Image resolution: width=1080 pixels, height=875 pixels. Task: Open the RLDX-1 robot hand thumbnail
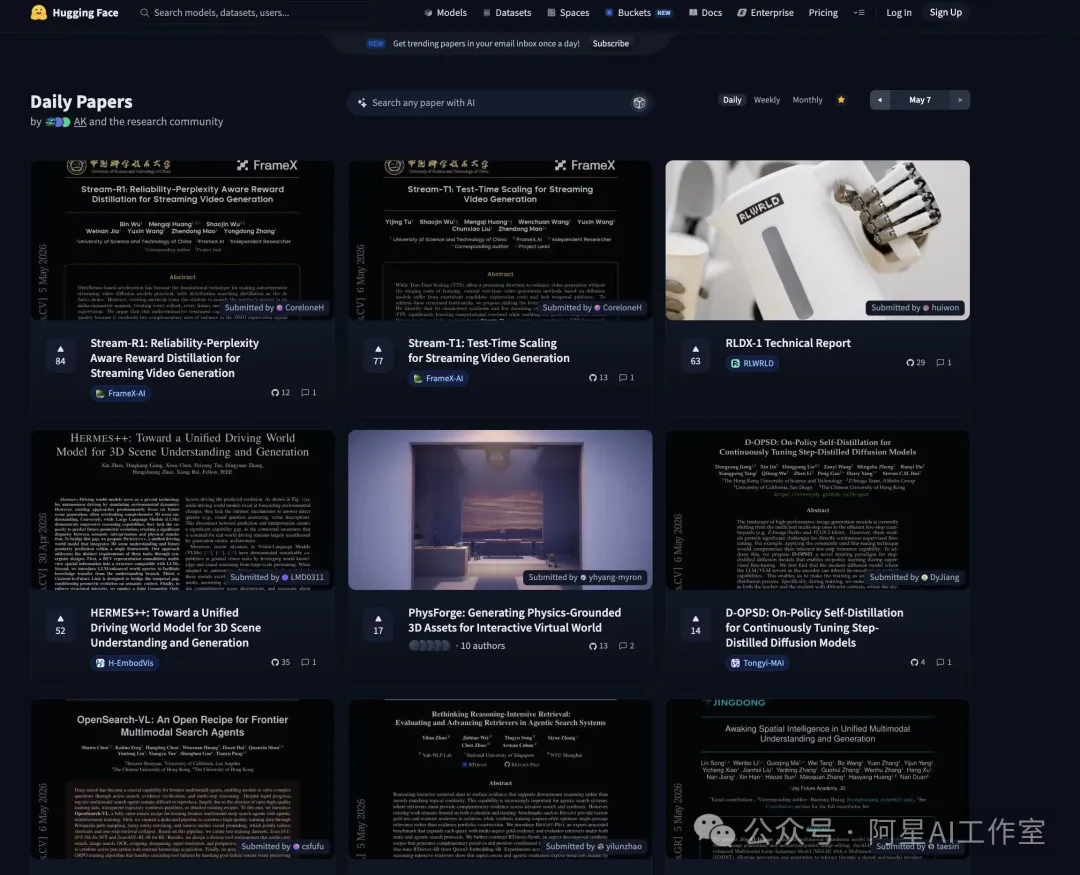[x=817, y=240]
